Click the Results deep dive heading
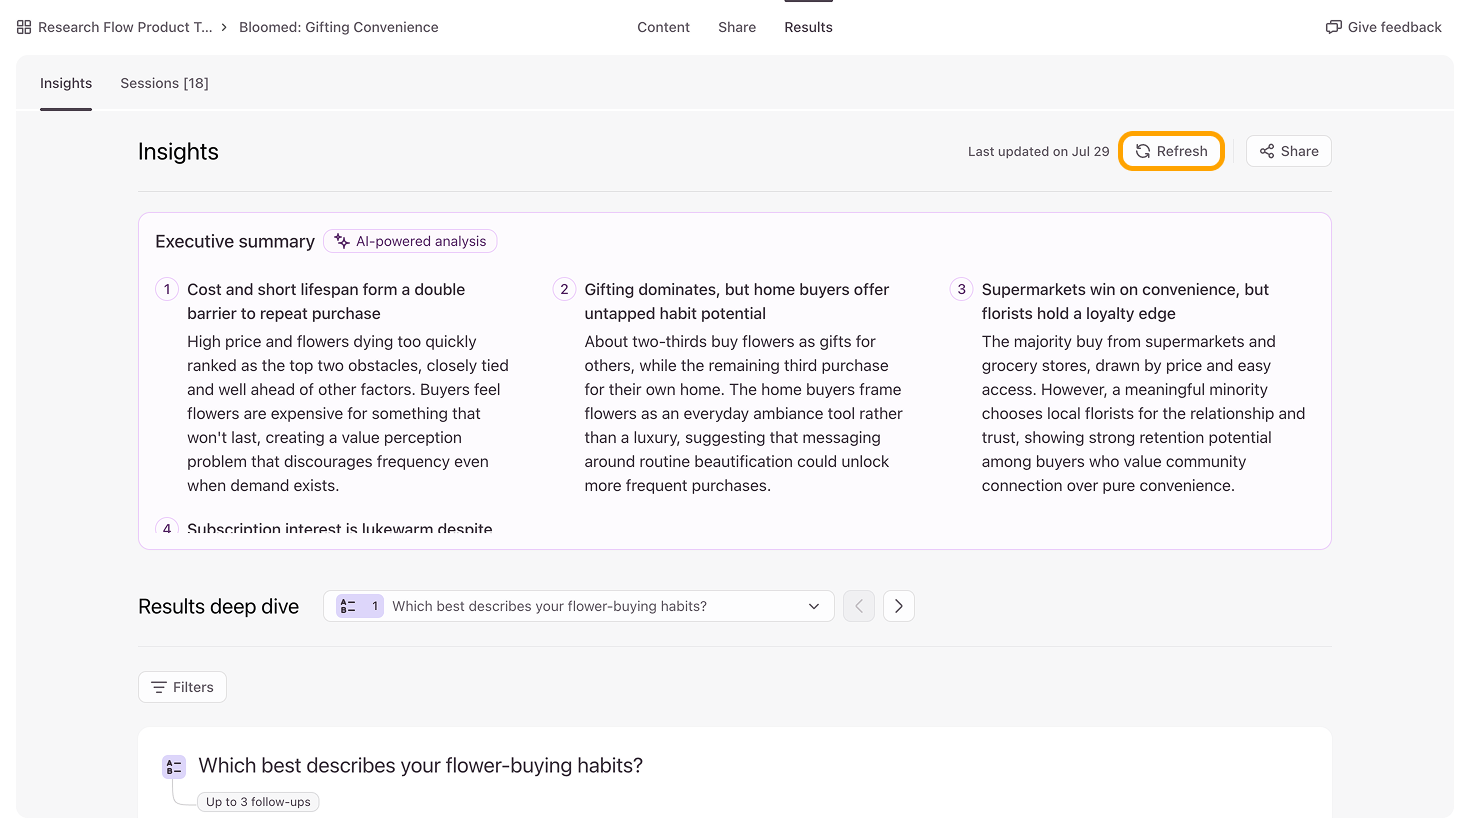Viewport: 1470px width, 834px height. (218, 606)
